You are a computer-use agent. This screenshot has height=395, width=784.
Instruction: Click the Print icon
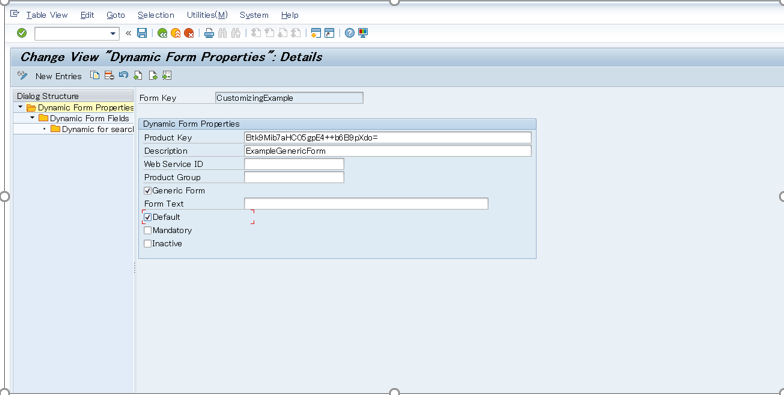point(209,33)
